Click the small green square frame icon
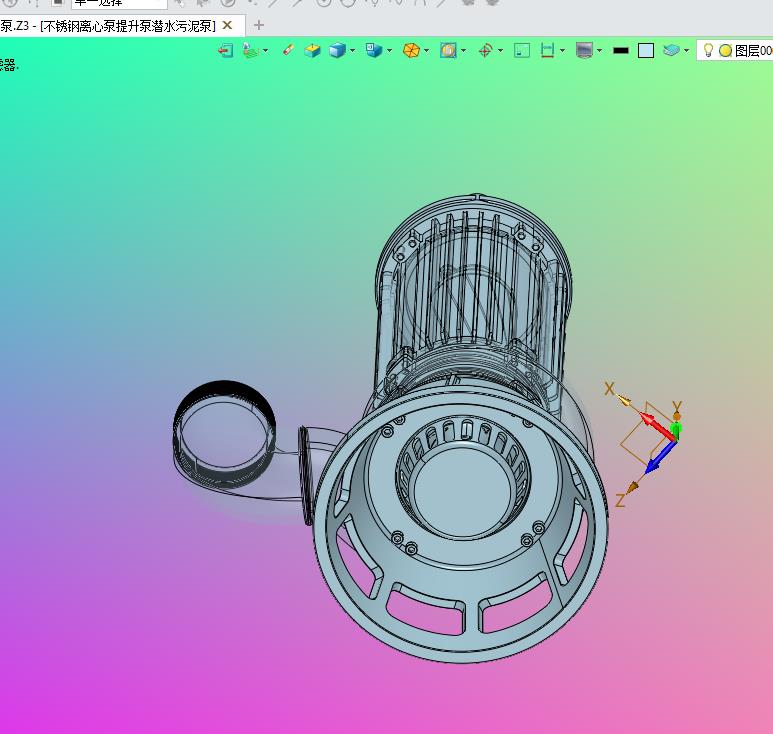This screenshot has width=773, height=734. [522, 50]
